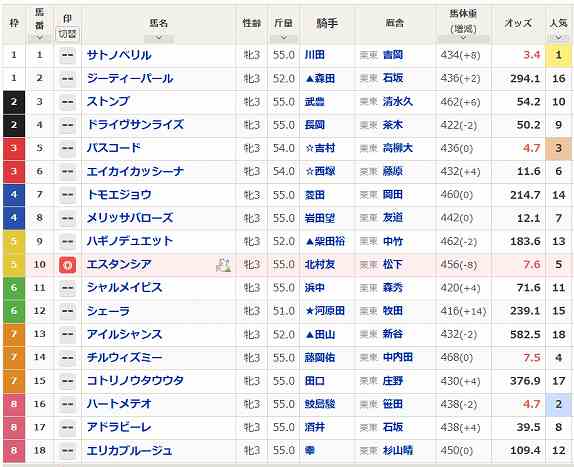Open the mark selector for ストンプ
This screenshot has height=467, width=574.
67,102
